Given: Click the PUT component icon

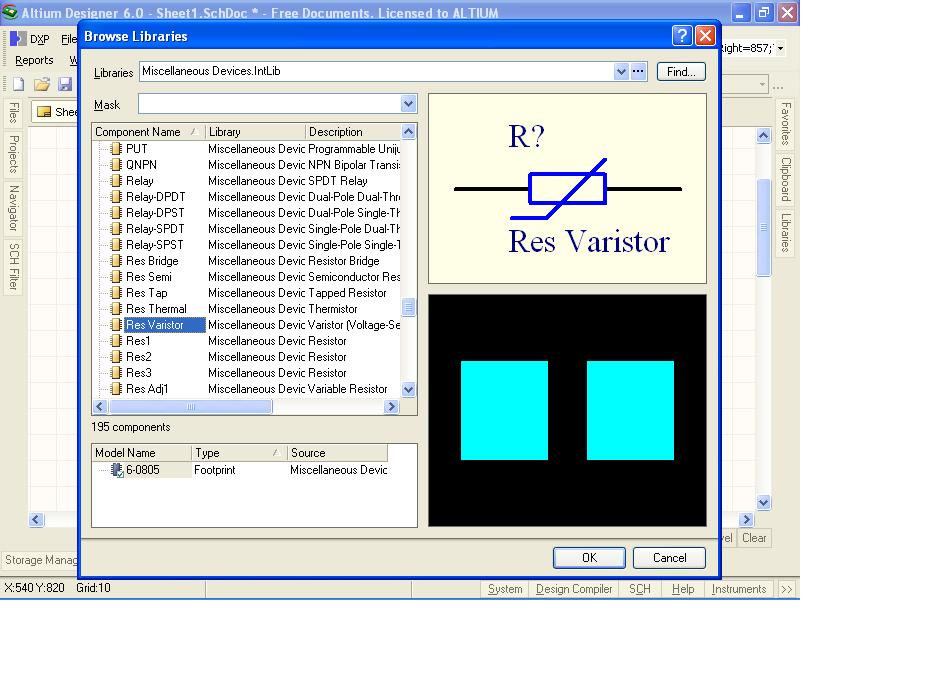Looking at the screenshot, I should pos(116,148).
